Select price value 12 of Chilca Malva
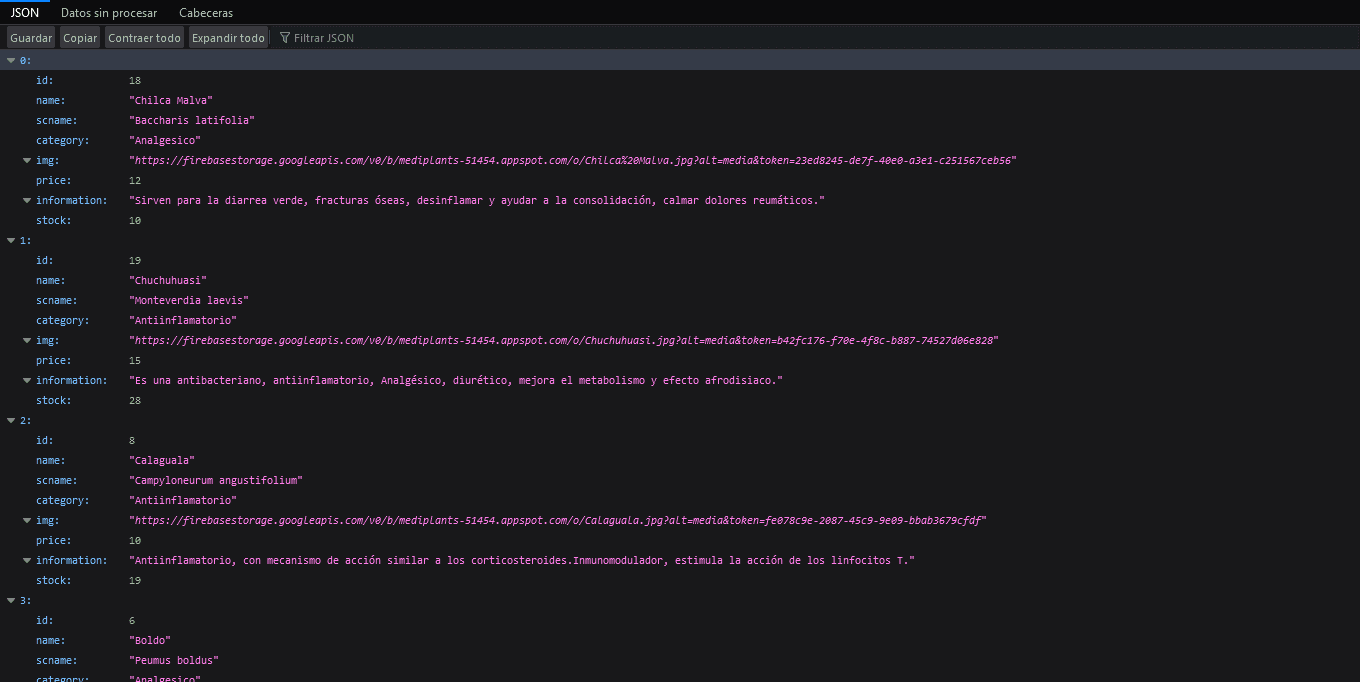Viewport: 1360px width, 682px height. [x=135, y=180]
